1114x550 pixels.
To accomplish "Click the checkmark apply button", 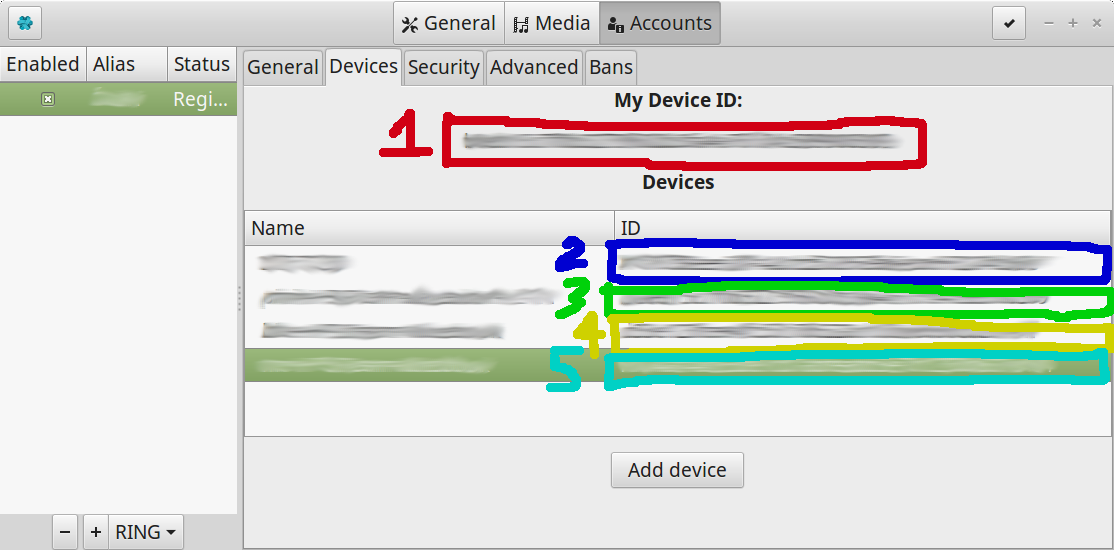I will click(x=1009, y=23).
